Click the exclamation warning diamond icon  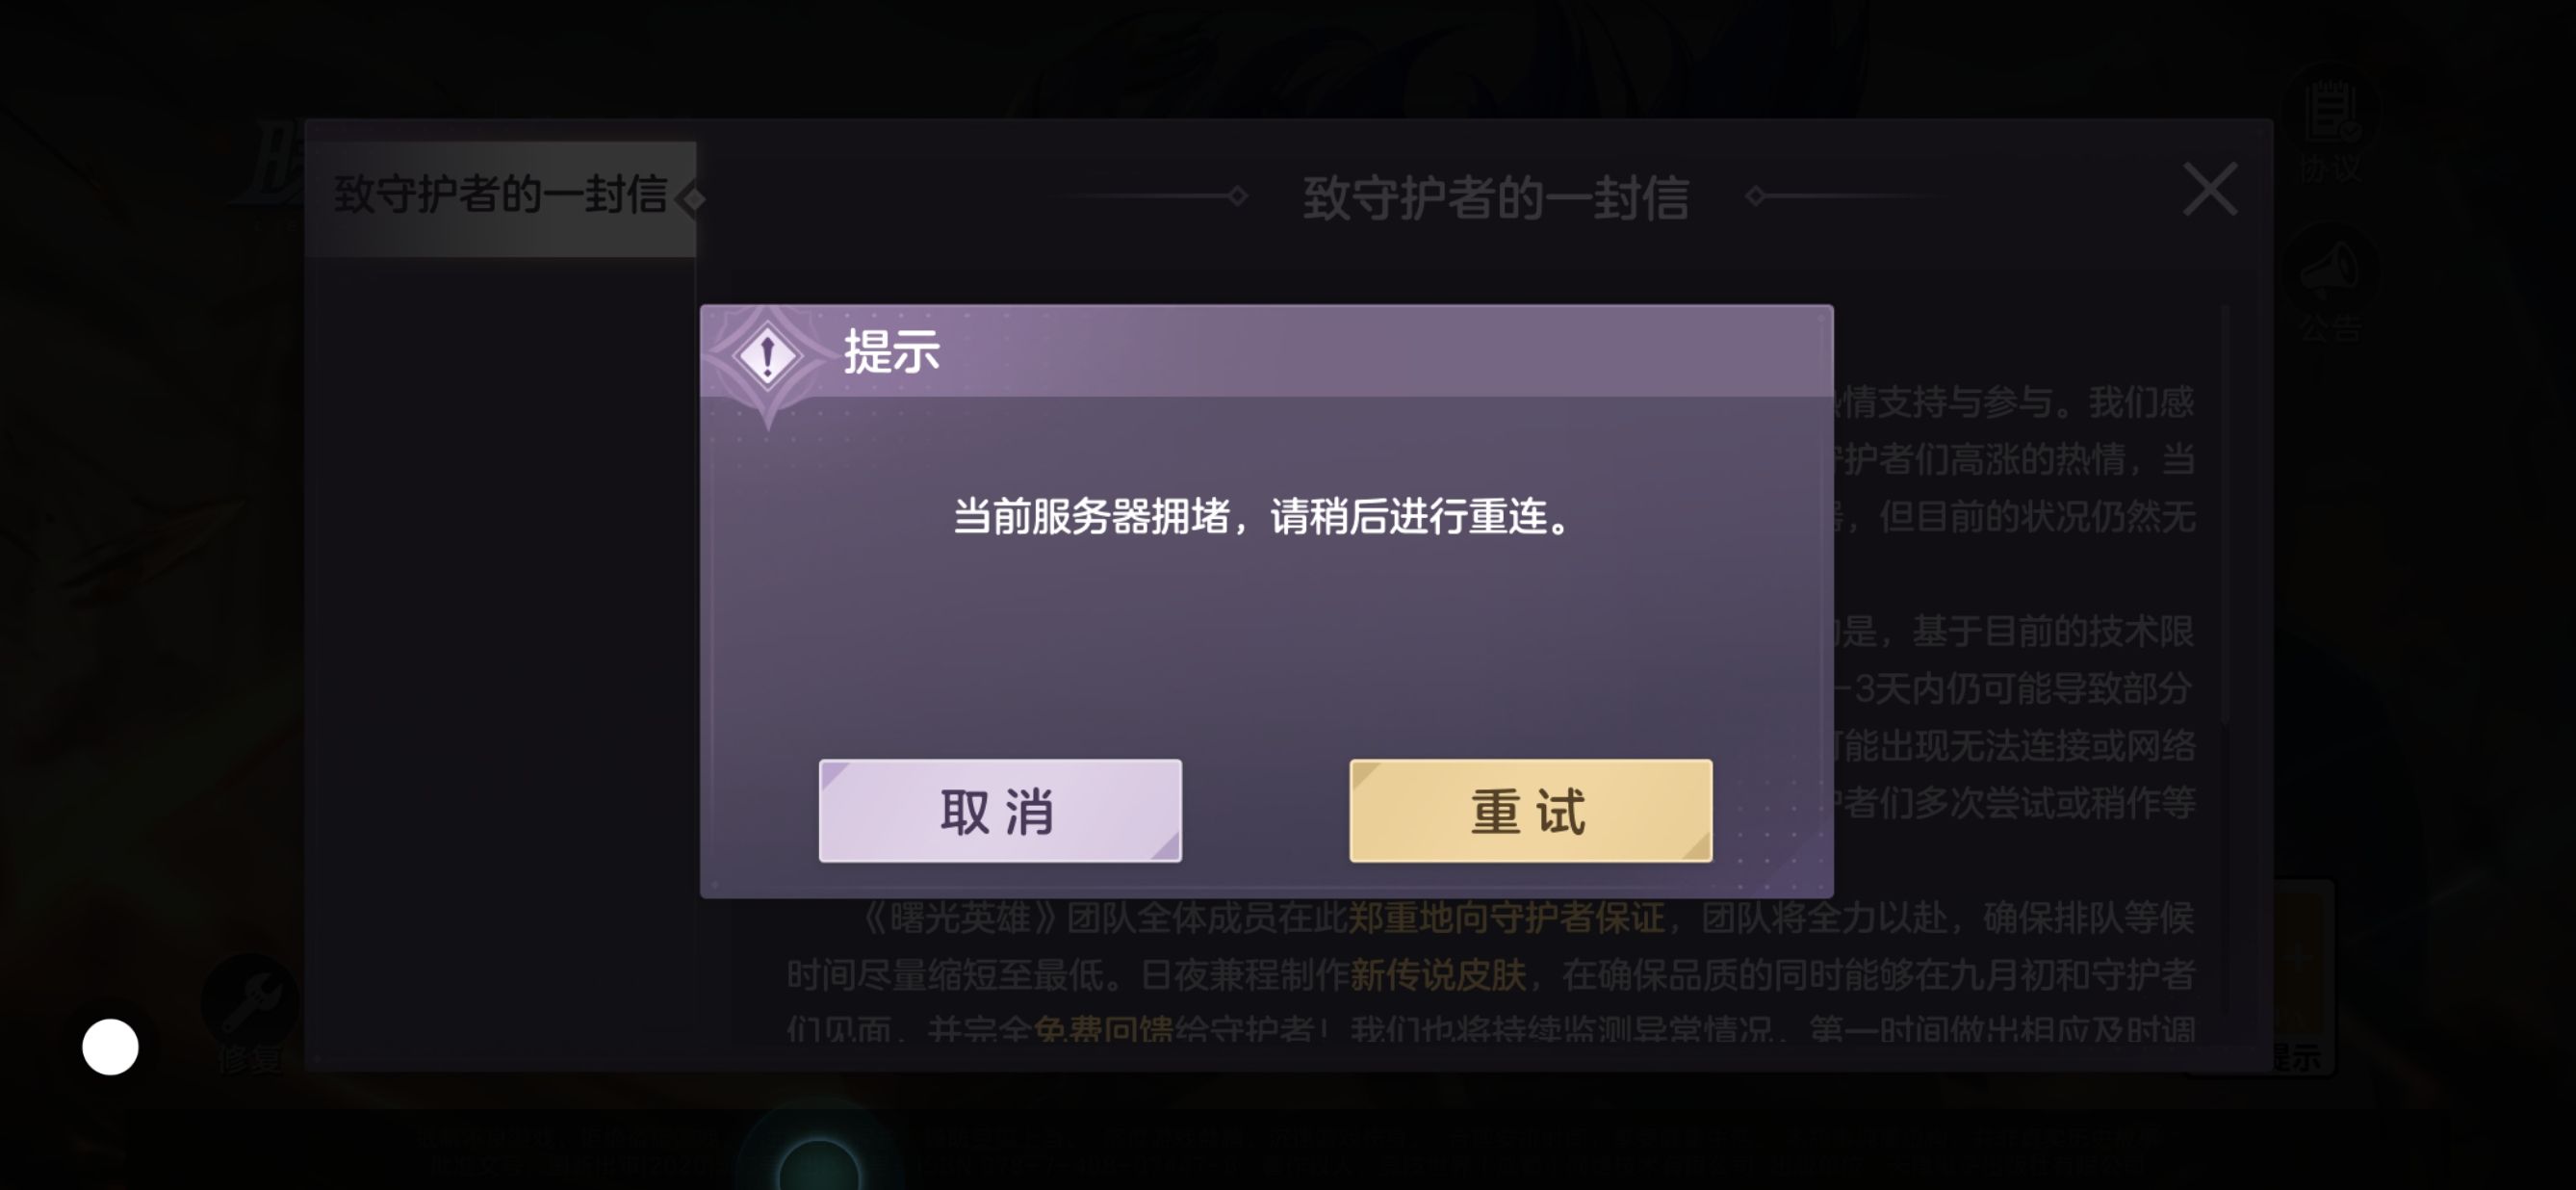pyautogui.click(x=767, y=355)
